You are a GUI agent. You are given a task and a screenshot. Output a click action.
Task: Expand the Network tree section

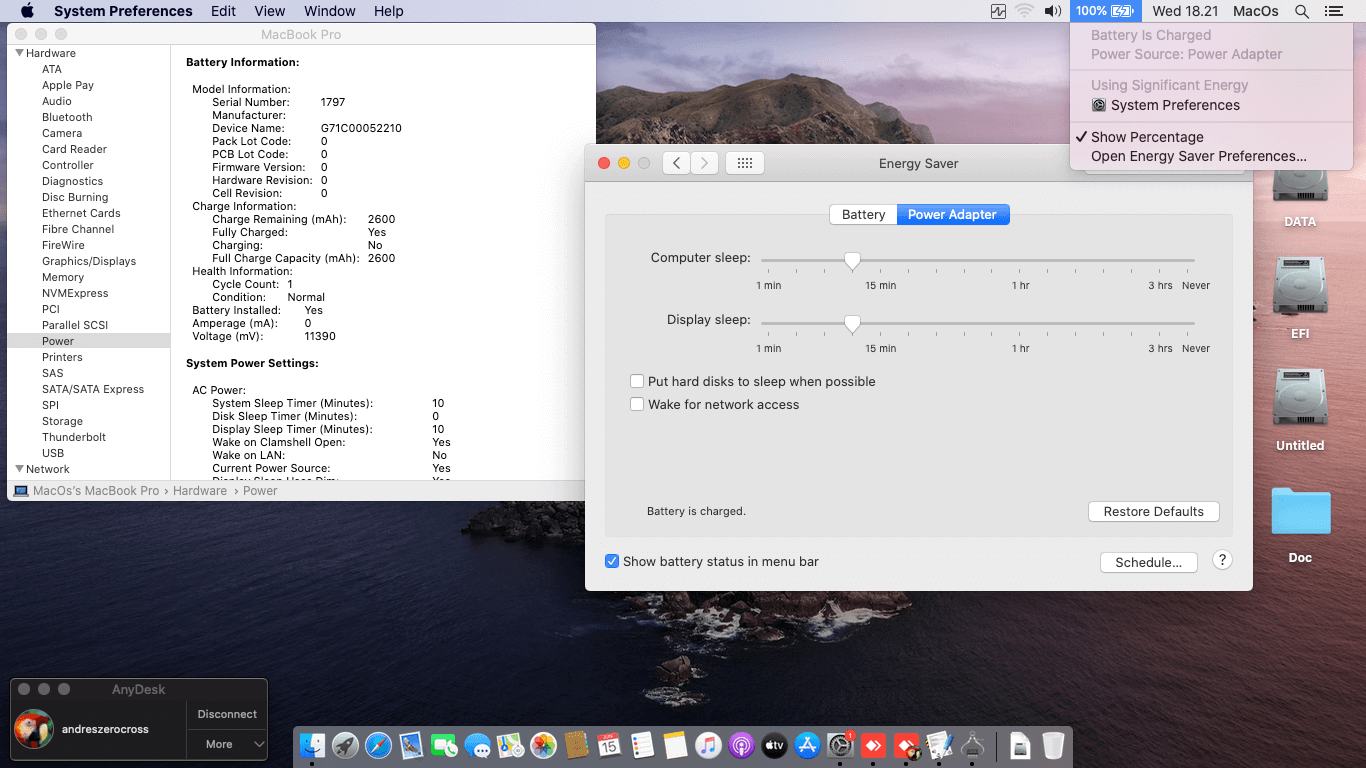19,469
